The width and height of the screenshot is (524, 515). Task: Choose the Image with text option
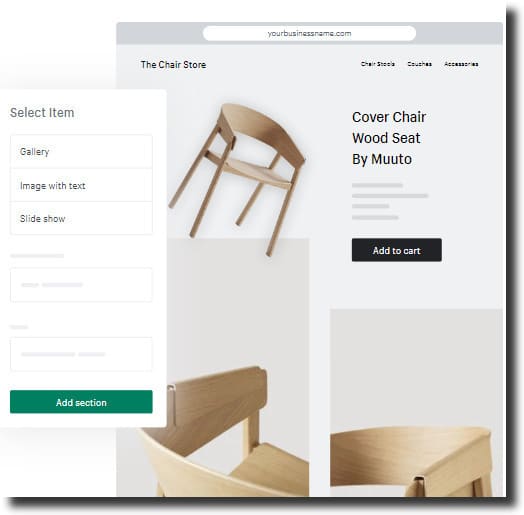pyautogui.click(x=81, y=185)
